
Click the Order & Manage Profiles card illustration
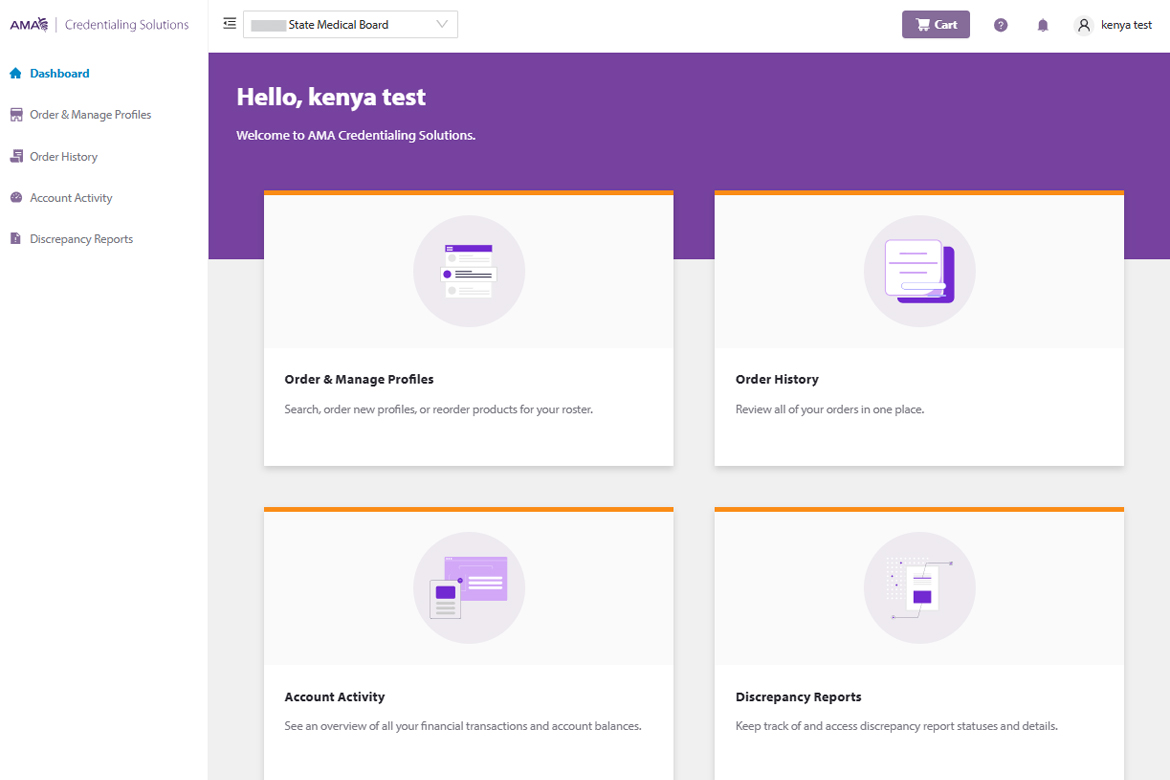tap(469, 271)
